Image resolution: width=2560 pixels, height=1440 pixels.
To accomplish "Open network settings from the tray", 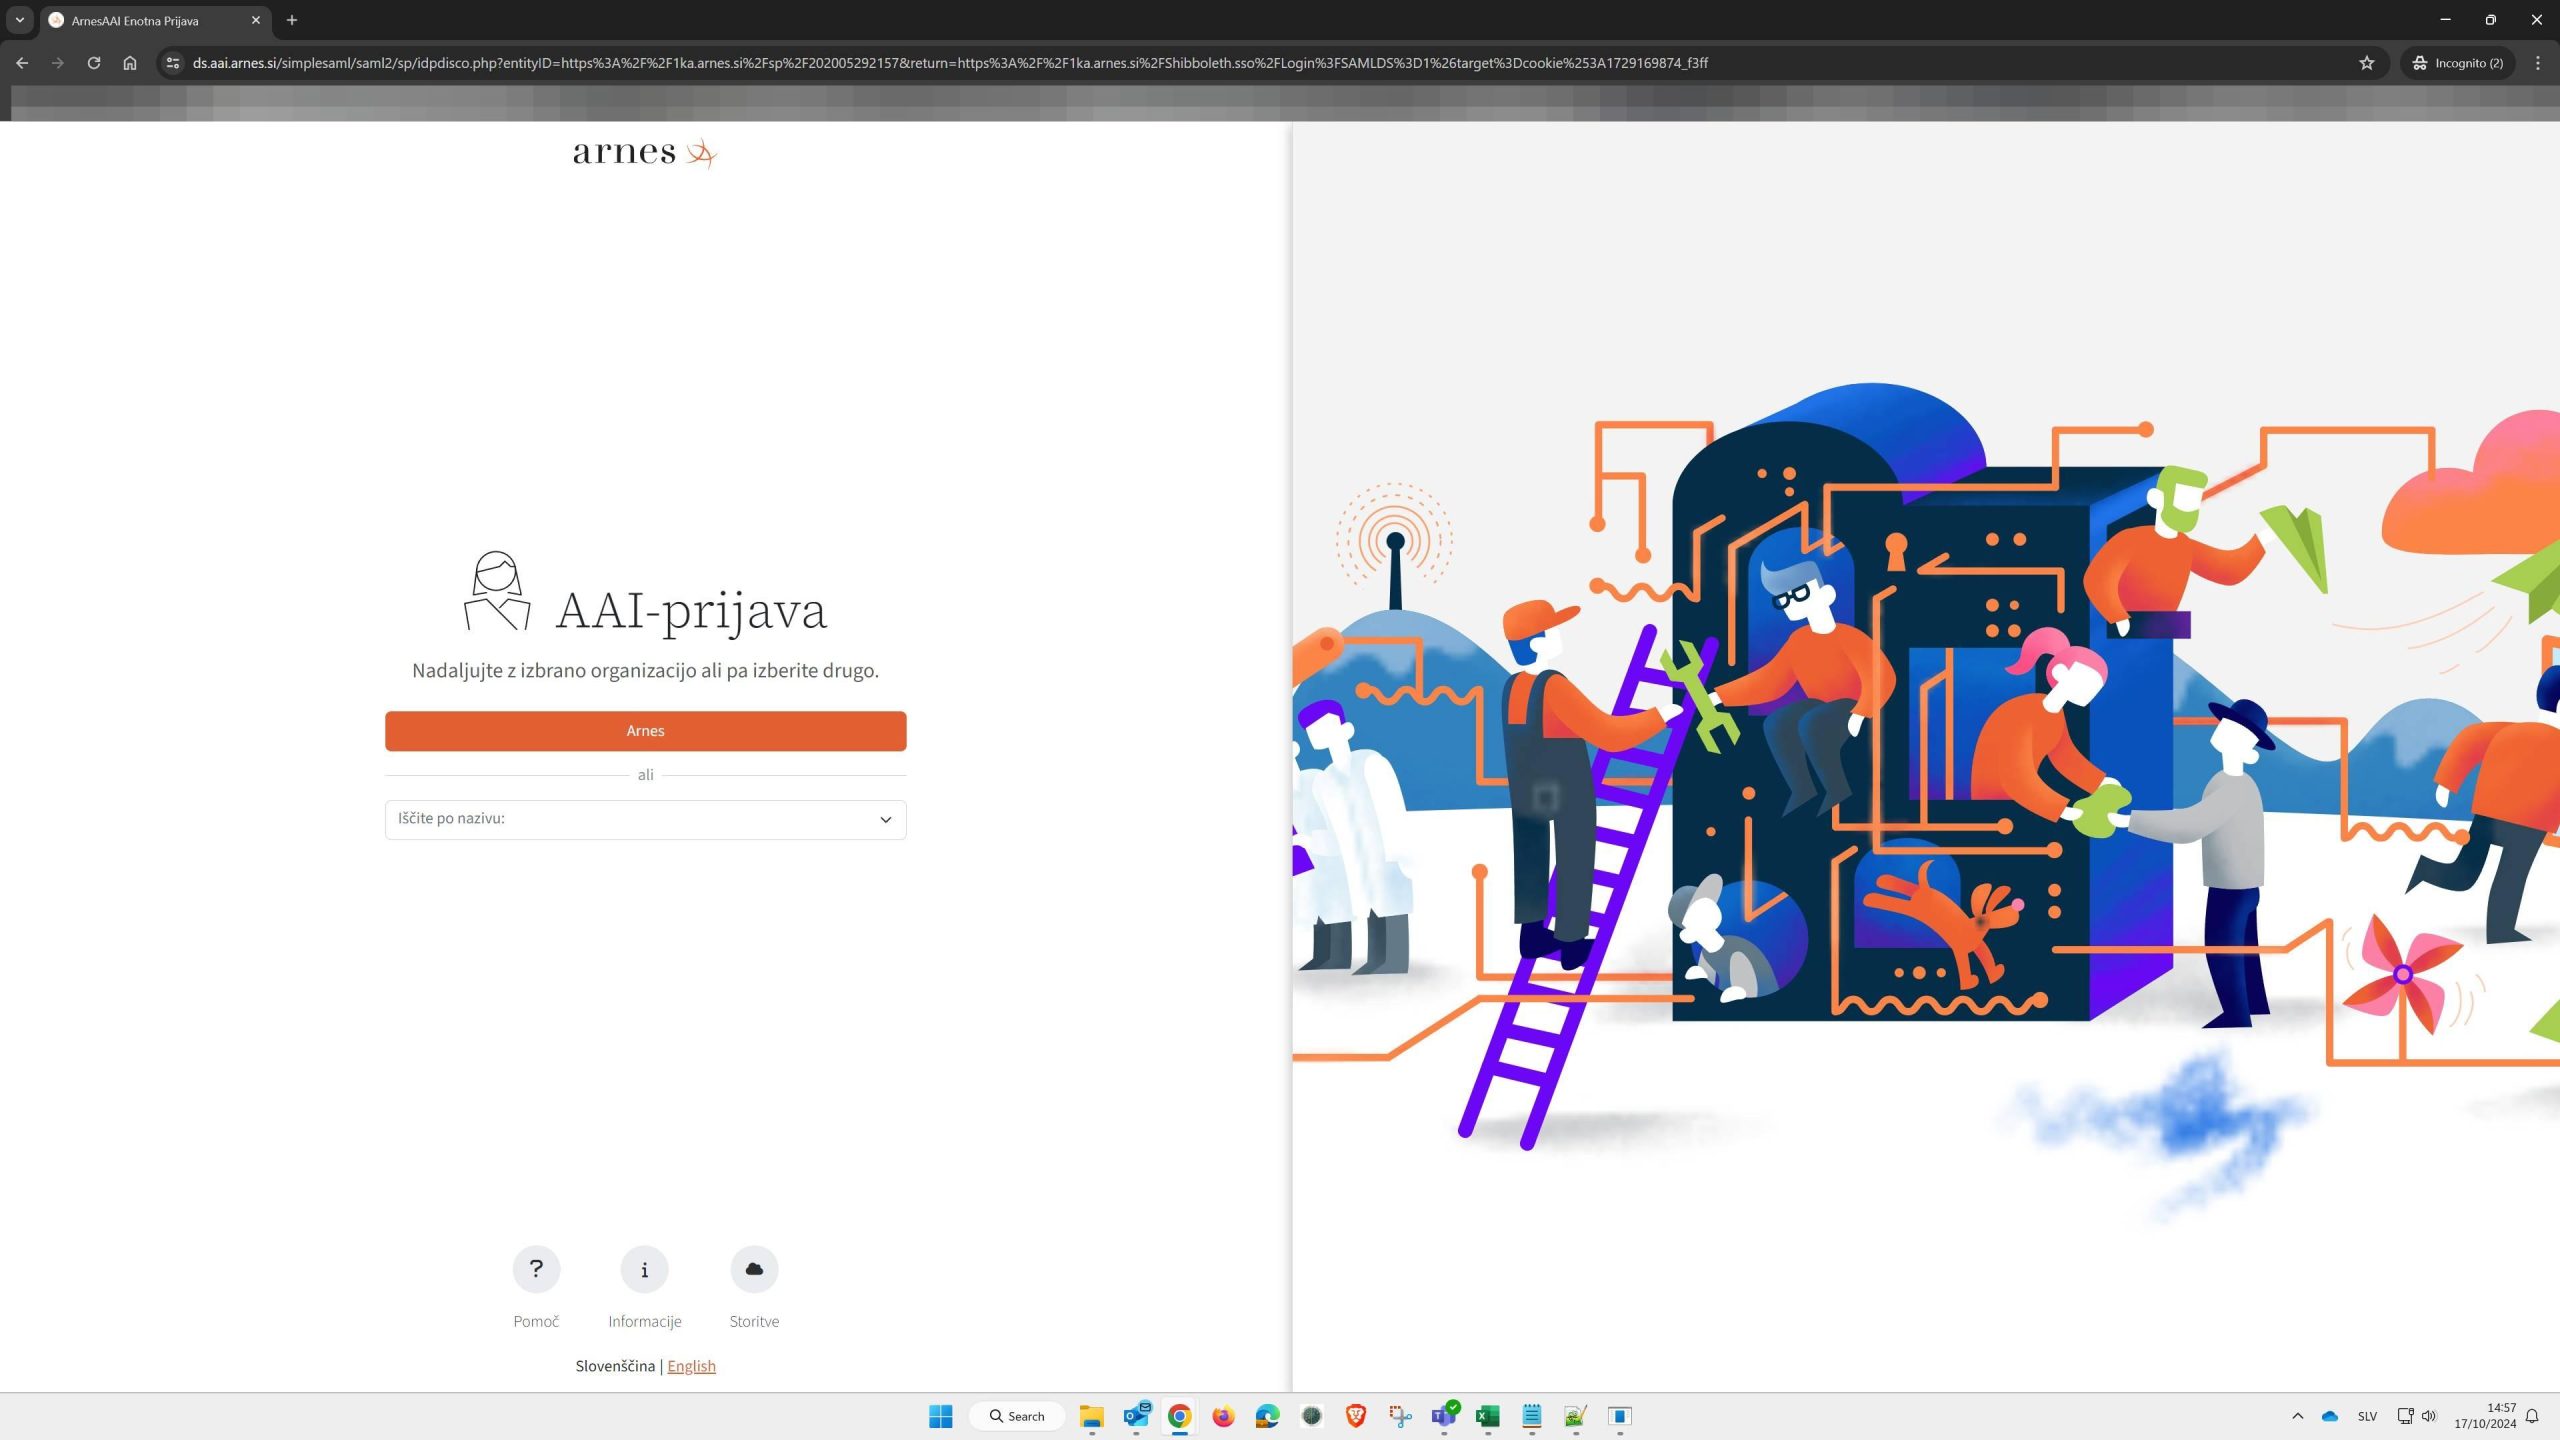I will click(2405, 1416).
